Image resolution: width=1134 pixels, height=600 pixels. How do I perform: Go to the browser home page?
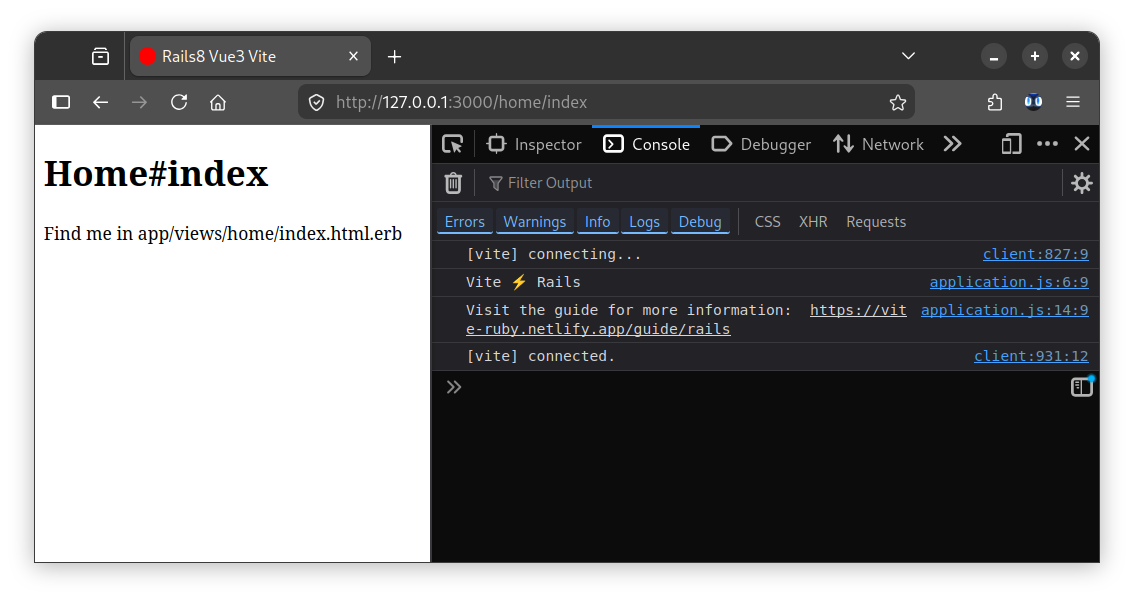(218, 102)
